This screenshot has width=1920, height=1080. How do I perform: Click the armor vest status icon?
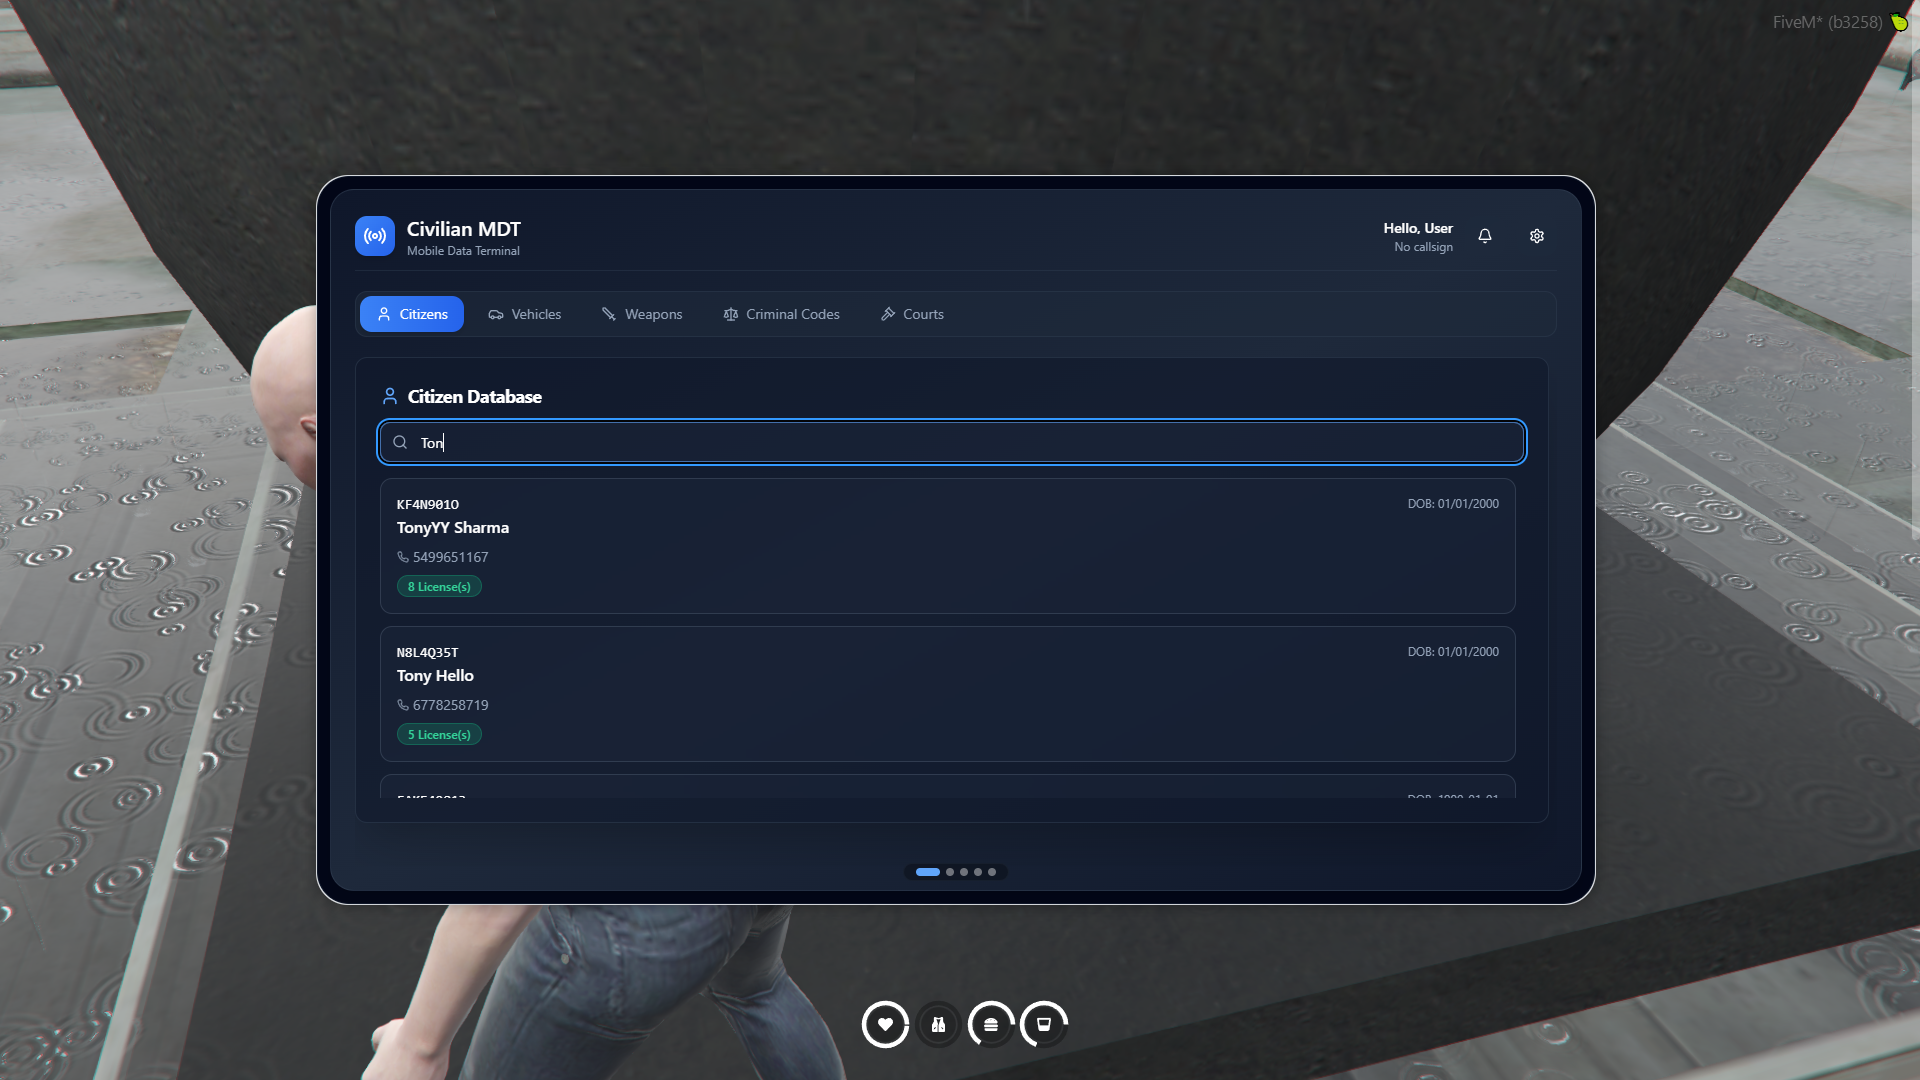[x=938, y=1024]
